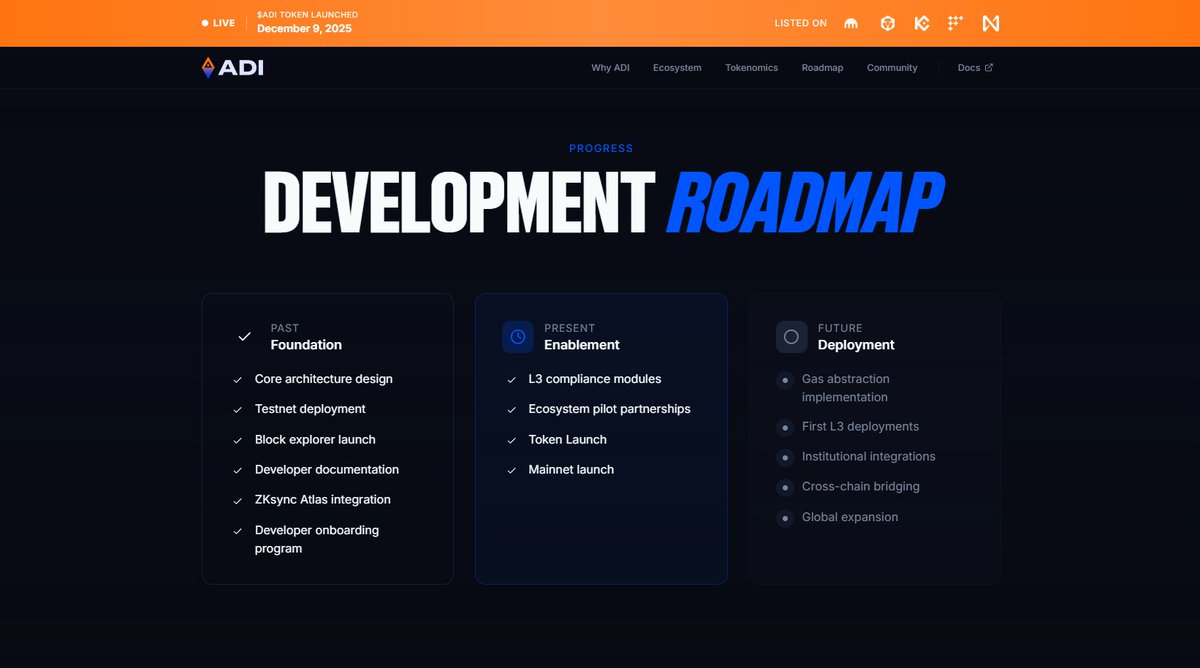Click the Crypto.com lion hexagon icon

click(x=887, y=23)
